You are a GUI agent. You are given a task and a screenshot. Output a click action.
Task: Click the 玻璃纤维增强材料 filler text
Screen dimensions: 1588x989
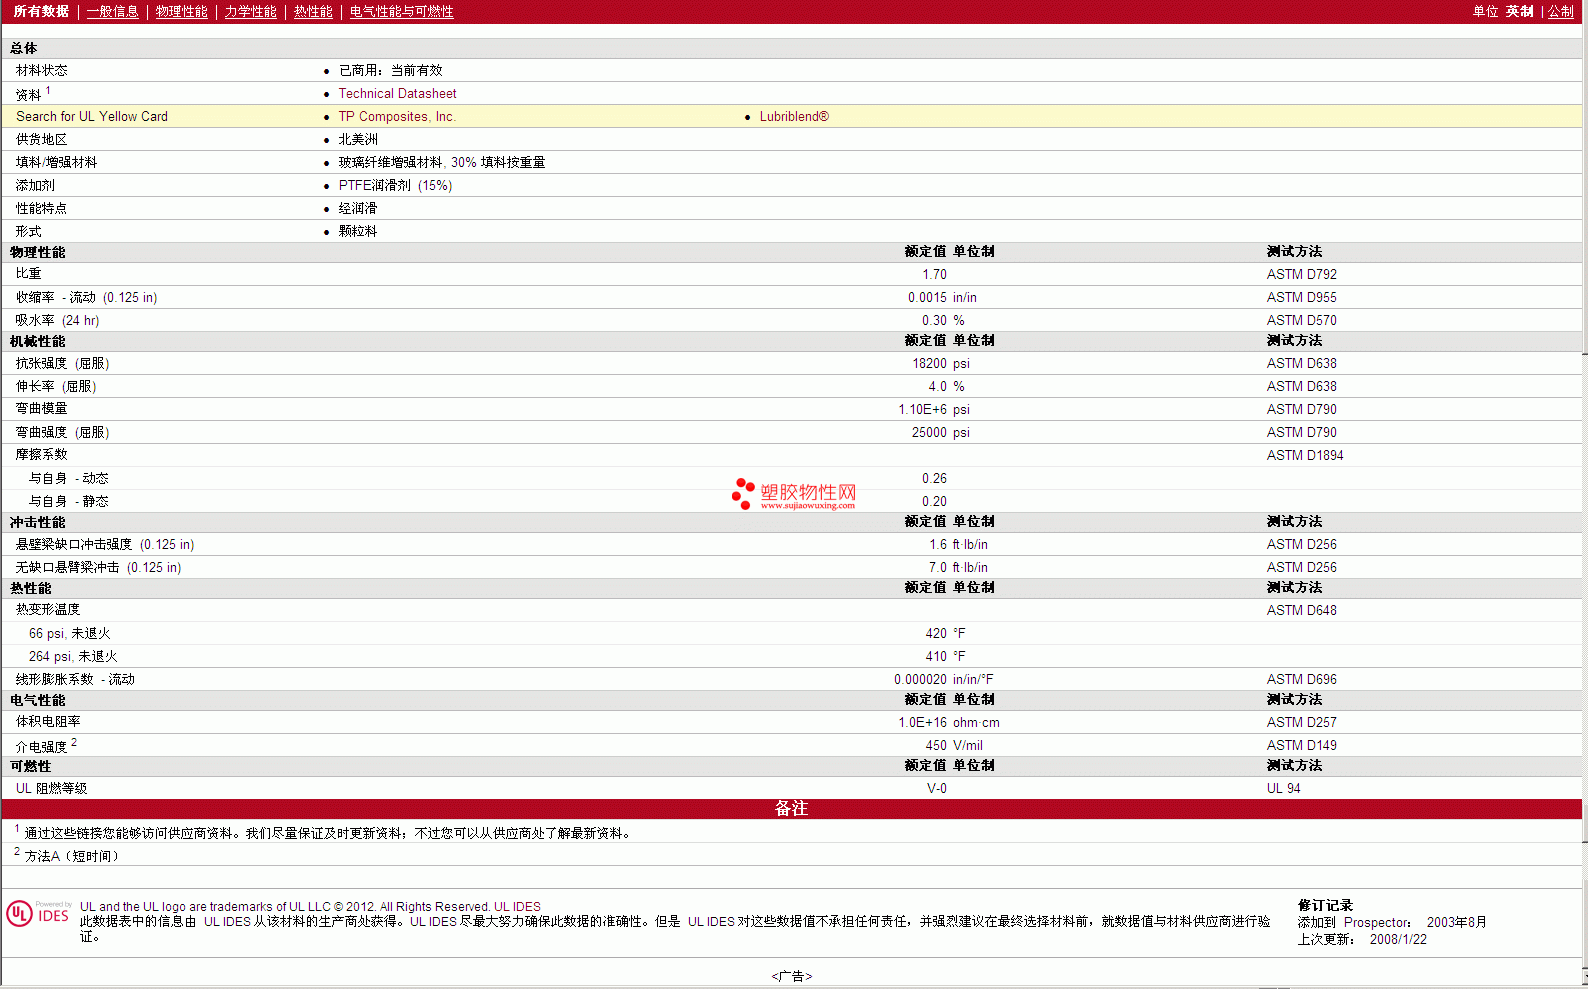[390, 162]
